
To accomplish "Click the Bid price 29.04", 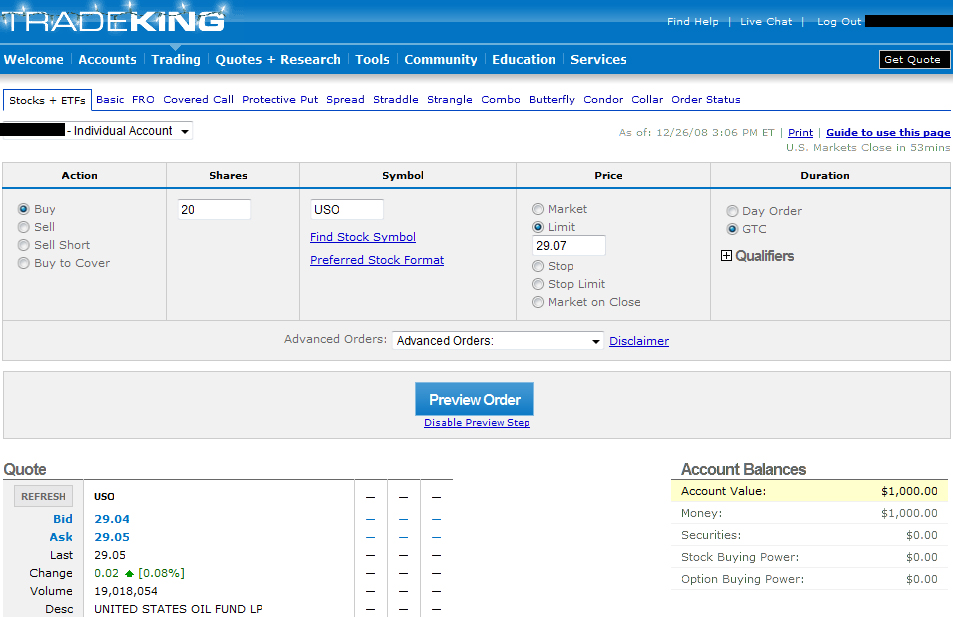I will pos(112,519).
